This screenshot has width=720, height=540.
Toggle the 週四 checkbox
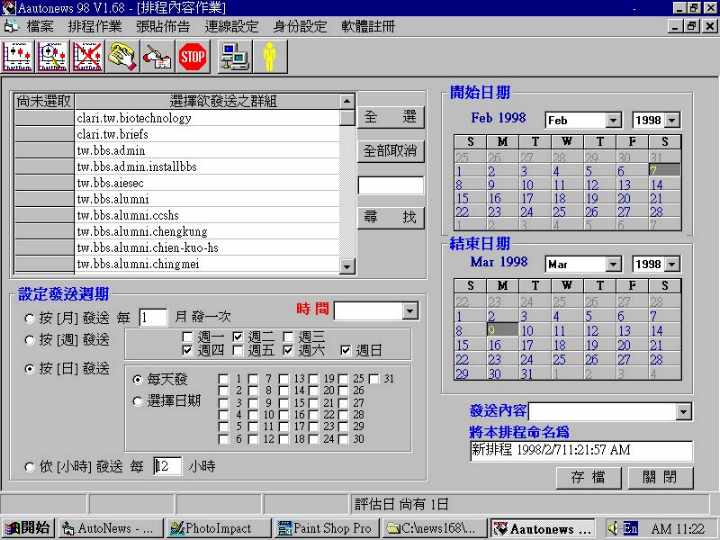click(x=187, y=350)
